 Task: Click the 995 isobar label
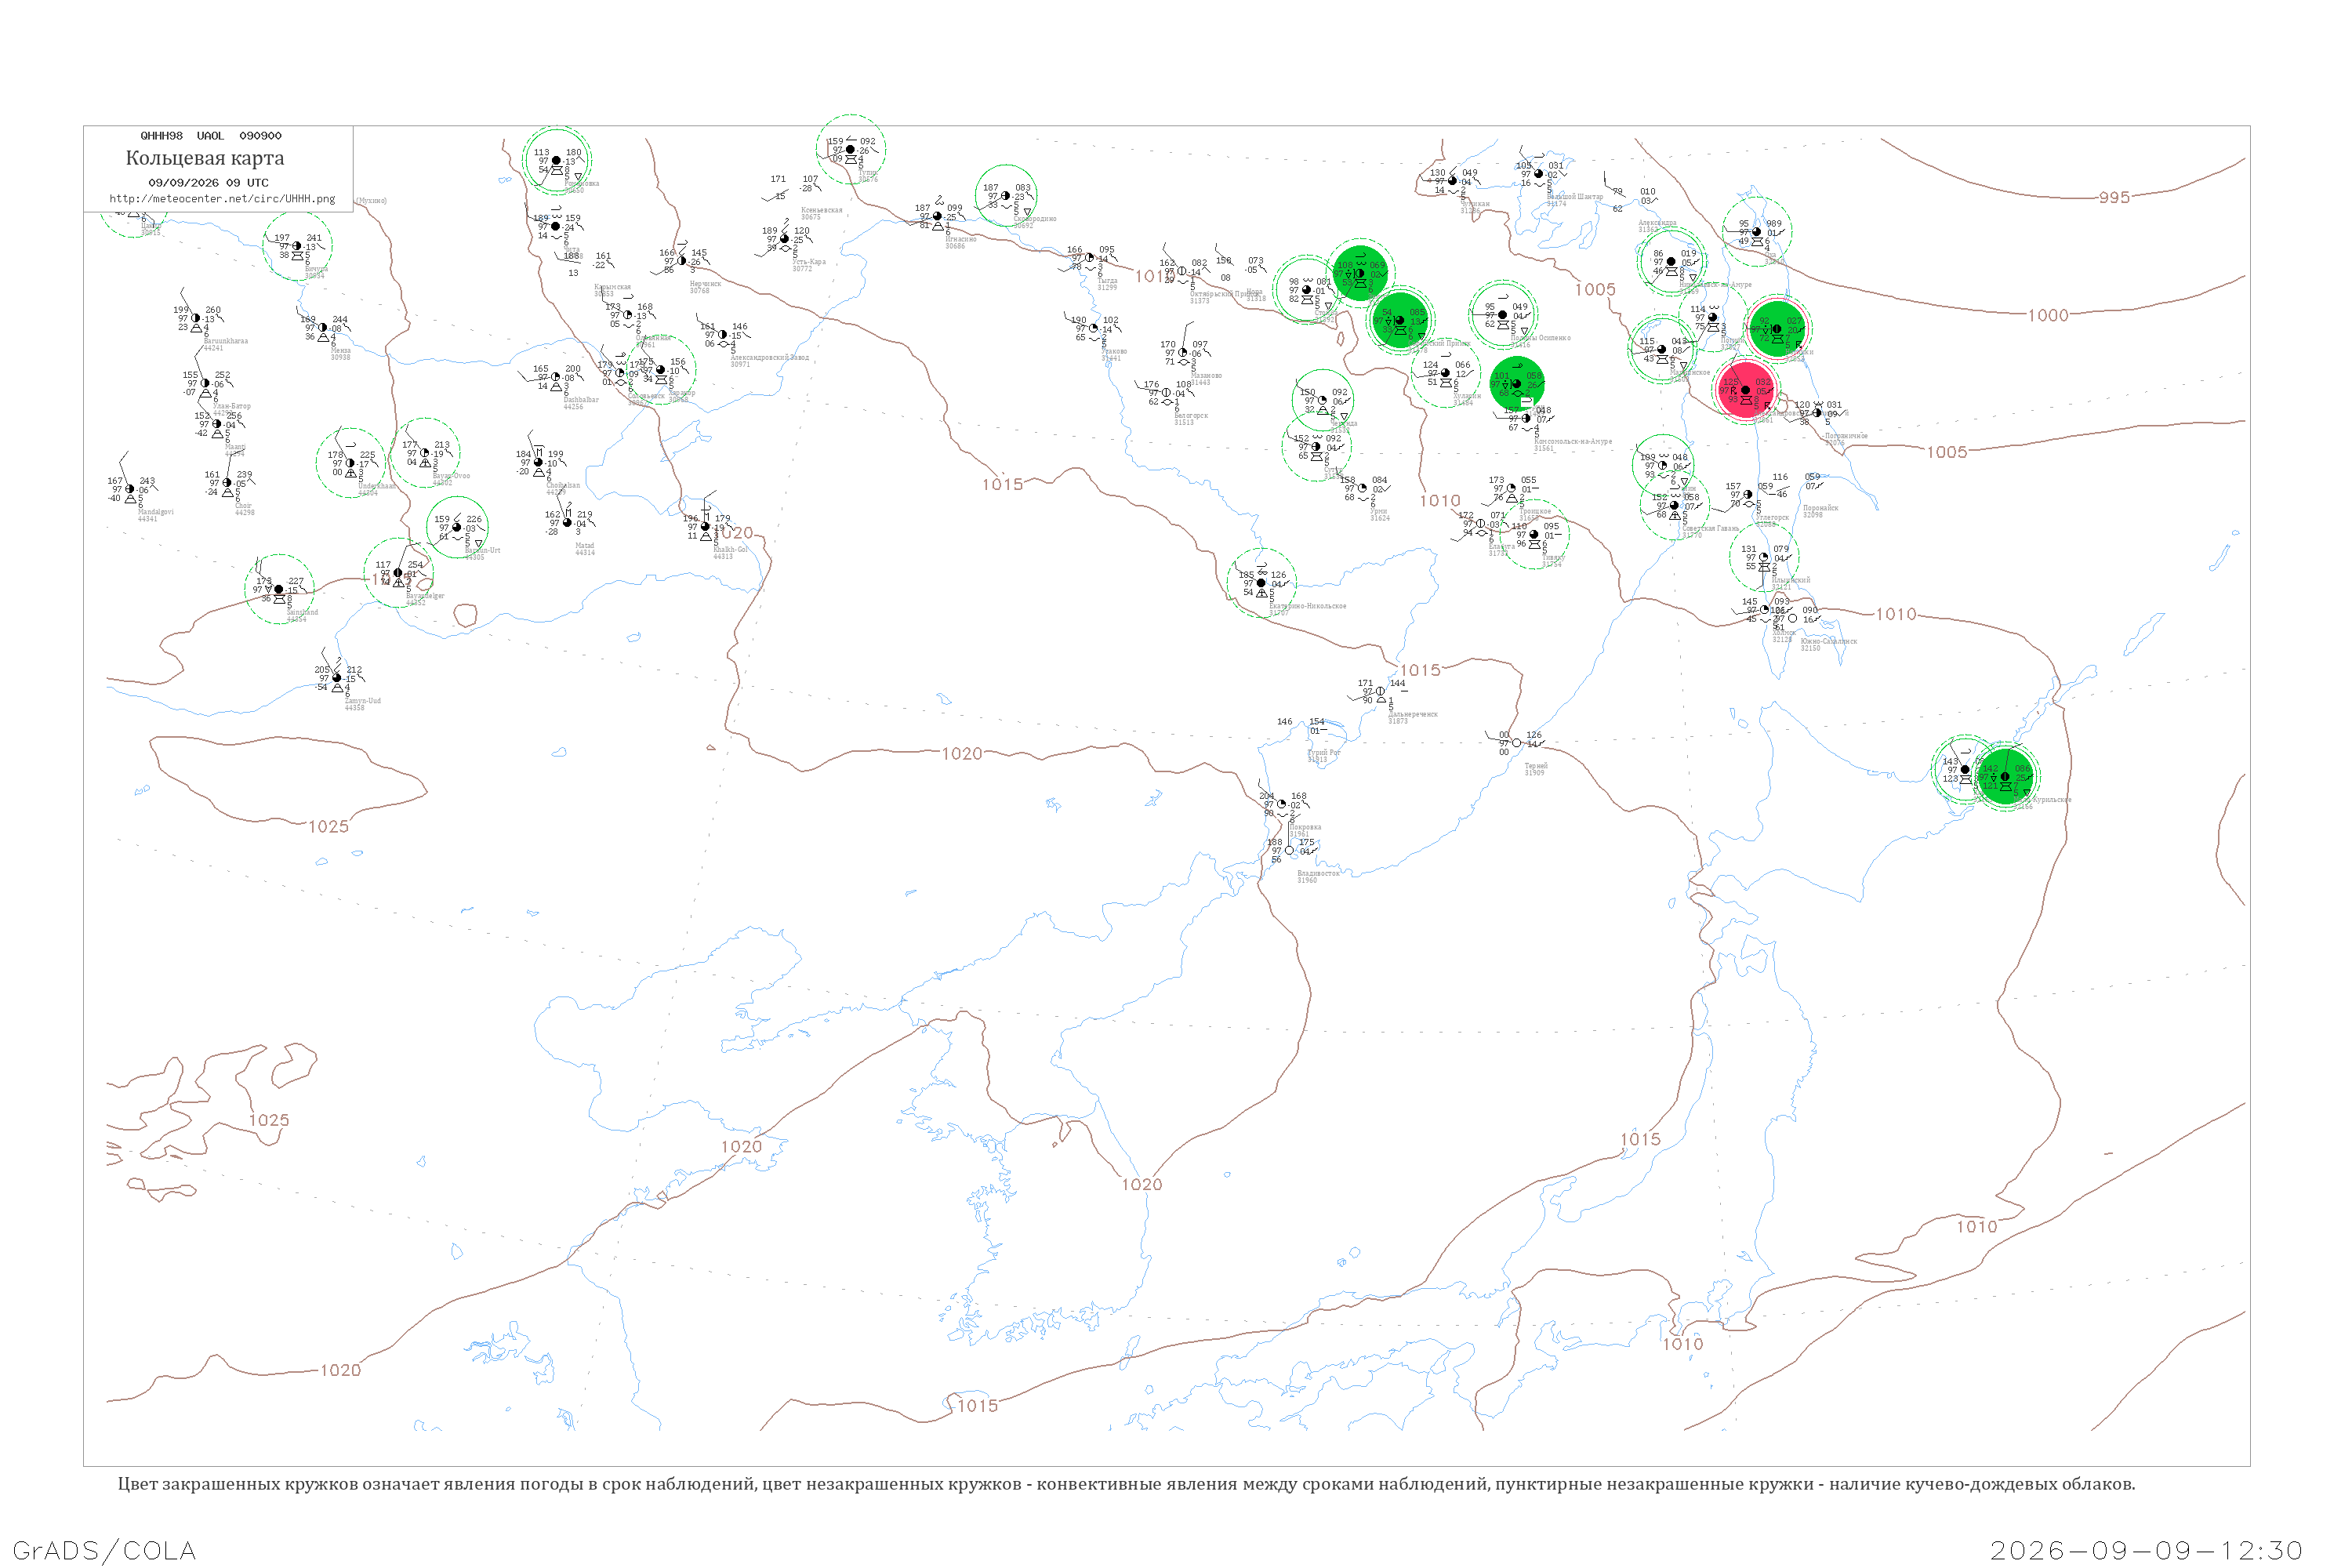(2113, 198)
